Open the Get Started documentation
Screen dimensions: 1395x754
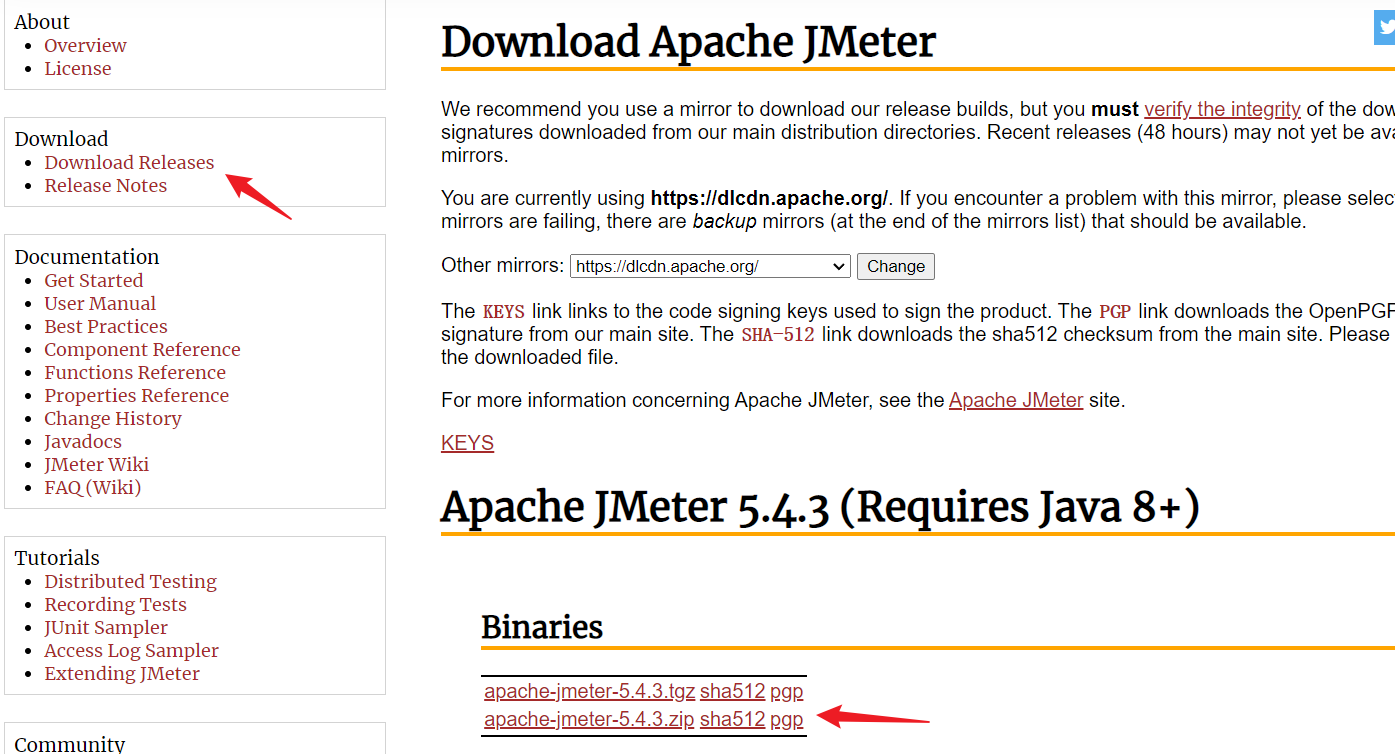pyautogui.click(x=94, y=280)
